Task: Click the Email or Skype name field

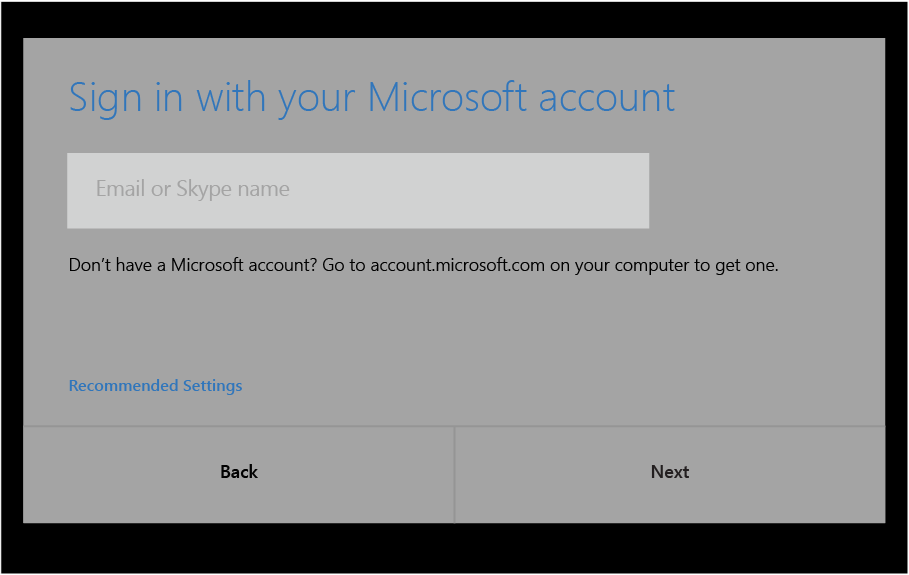Action: [x=357, y=190]
